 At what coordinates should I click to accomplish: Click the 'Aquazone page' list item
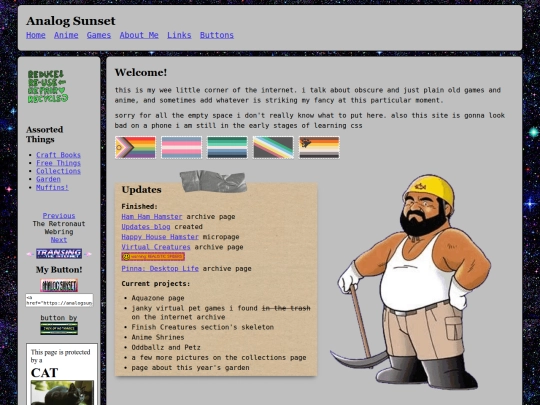tap(158, 298)
